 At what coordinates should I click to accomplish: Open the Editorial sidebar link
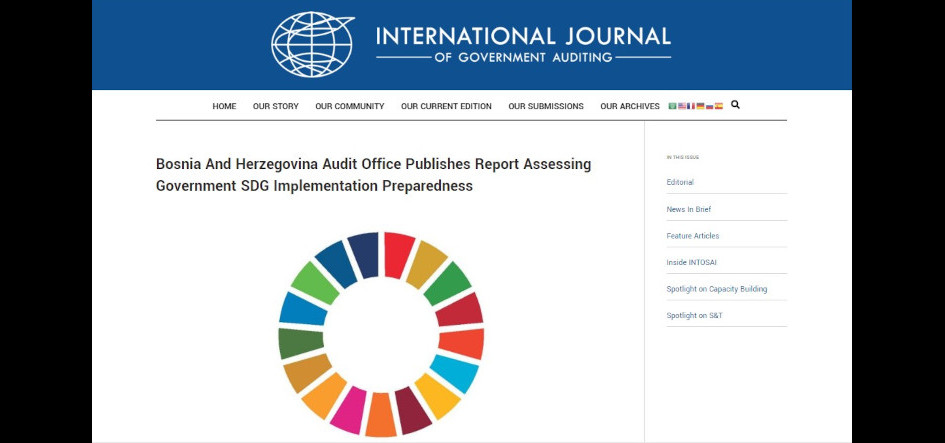click(x=680, y=182)
